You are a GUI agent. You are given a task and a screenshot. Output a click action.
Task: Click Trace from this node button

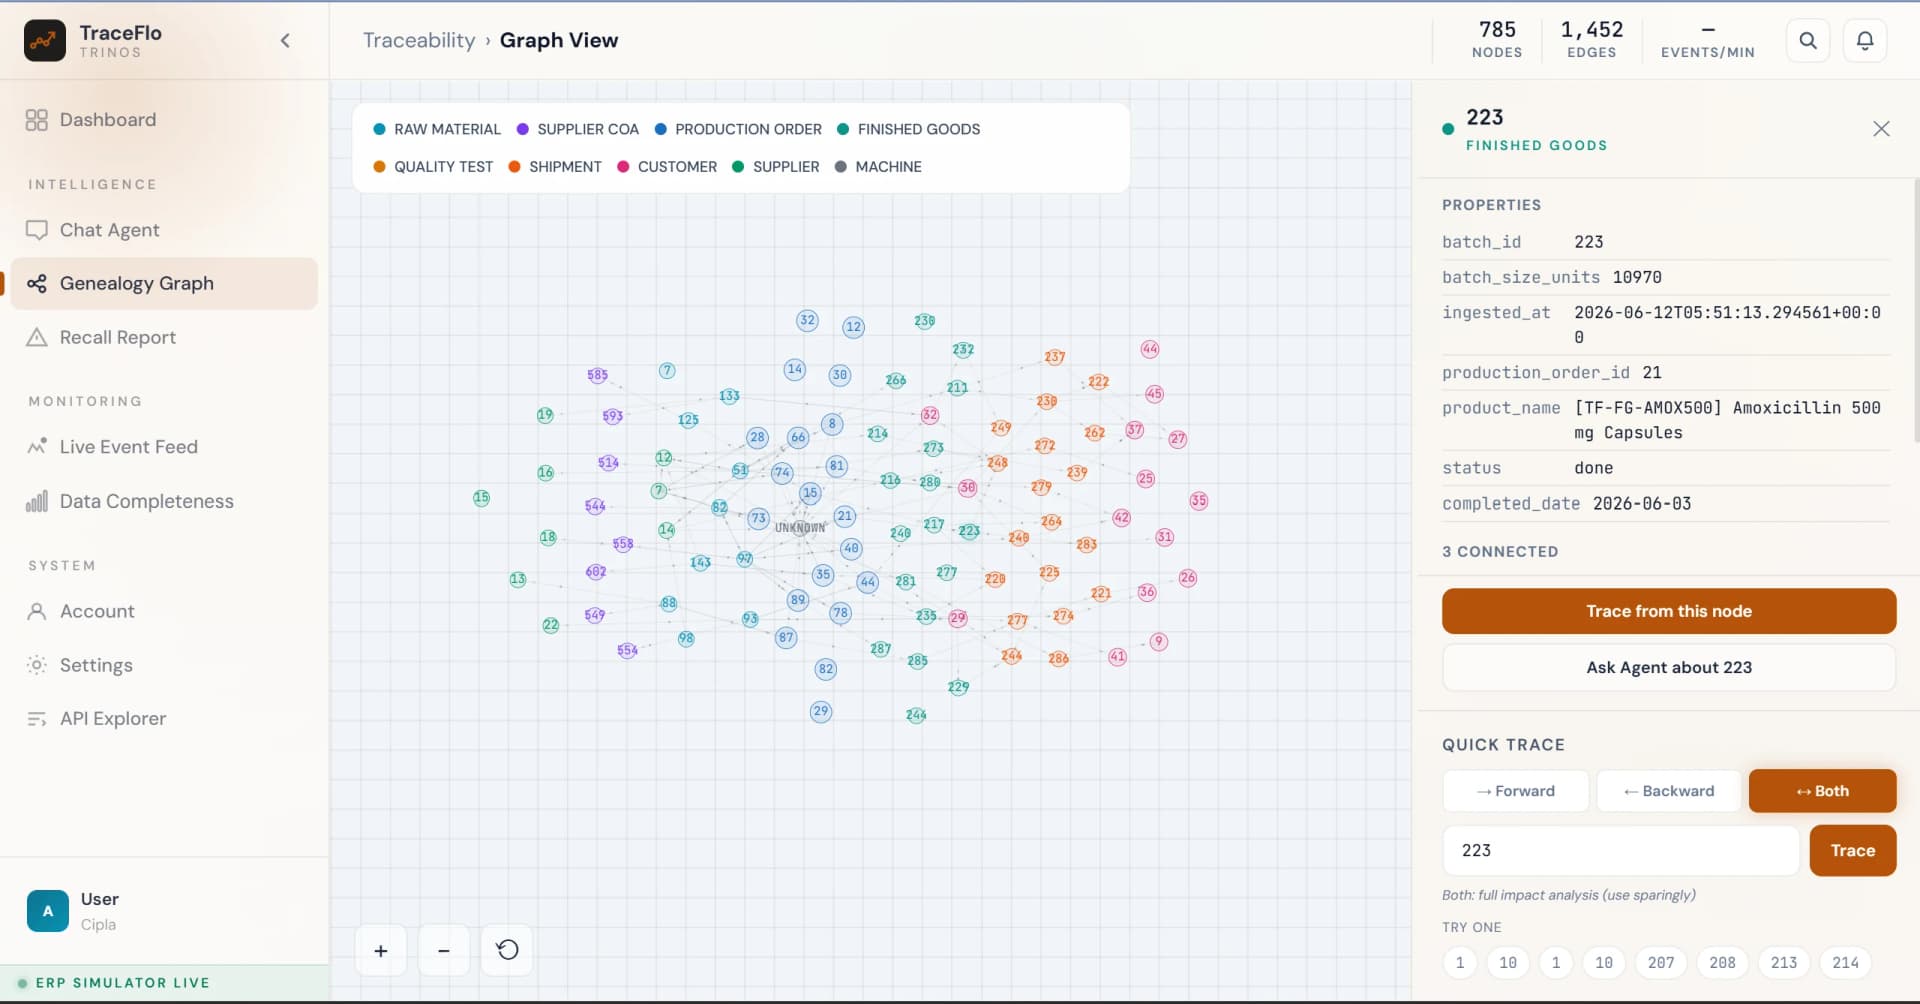[1669, 611]
